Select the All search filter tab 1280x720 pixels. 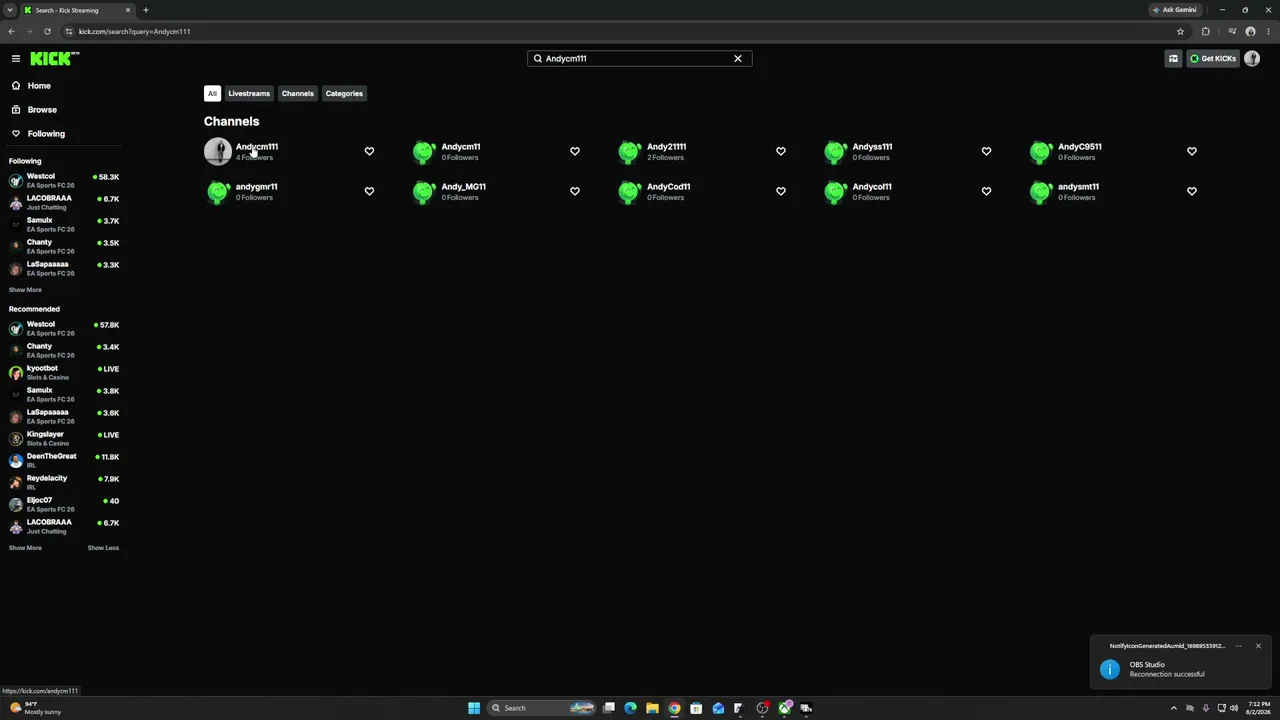212,94
